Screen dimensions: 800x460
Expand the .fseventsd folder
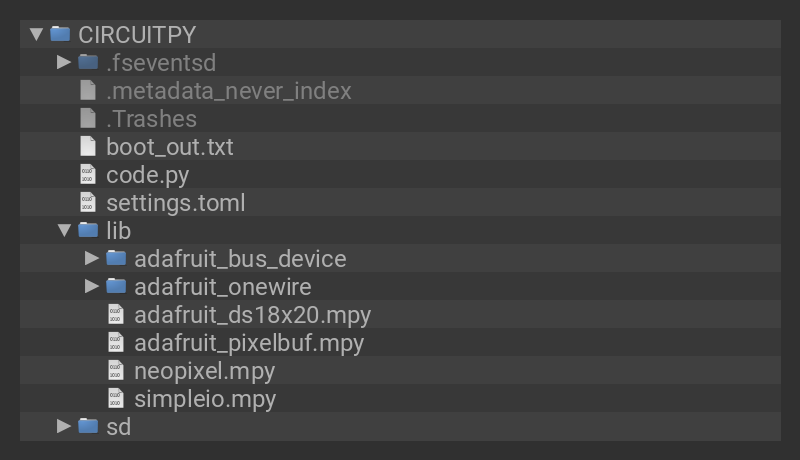point(64,62)
